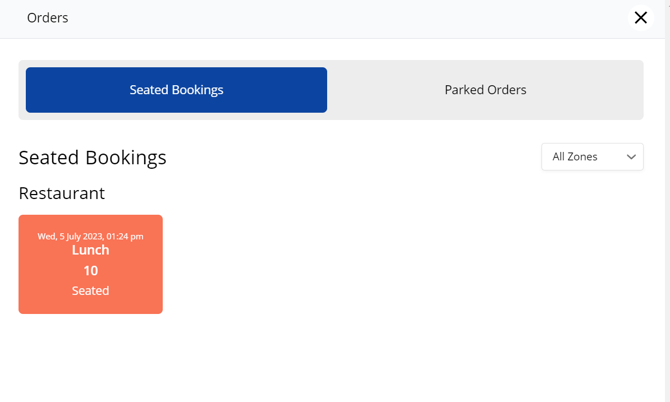Dismiss the Orders panel

(x=641, y=18)
